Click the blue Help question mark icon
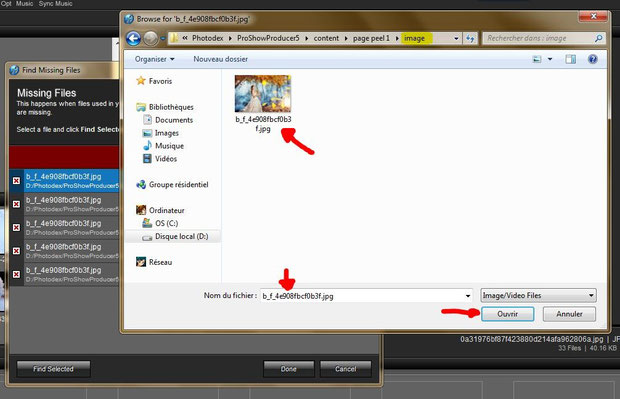Viewport: 620px width, 399px height. 593,59
